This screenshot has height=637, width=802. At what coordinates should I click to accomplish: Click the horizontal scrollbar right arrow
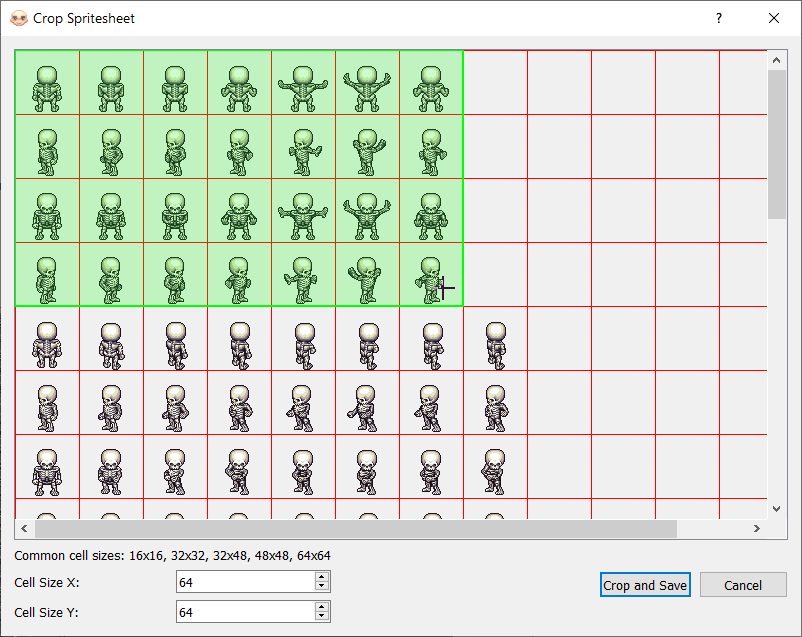[x=758, y=528]
